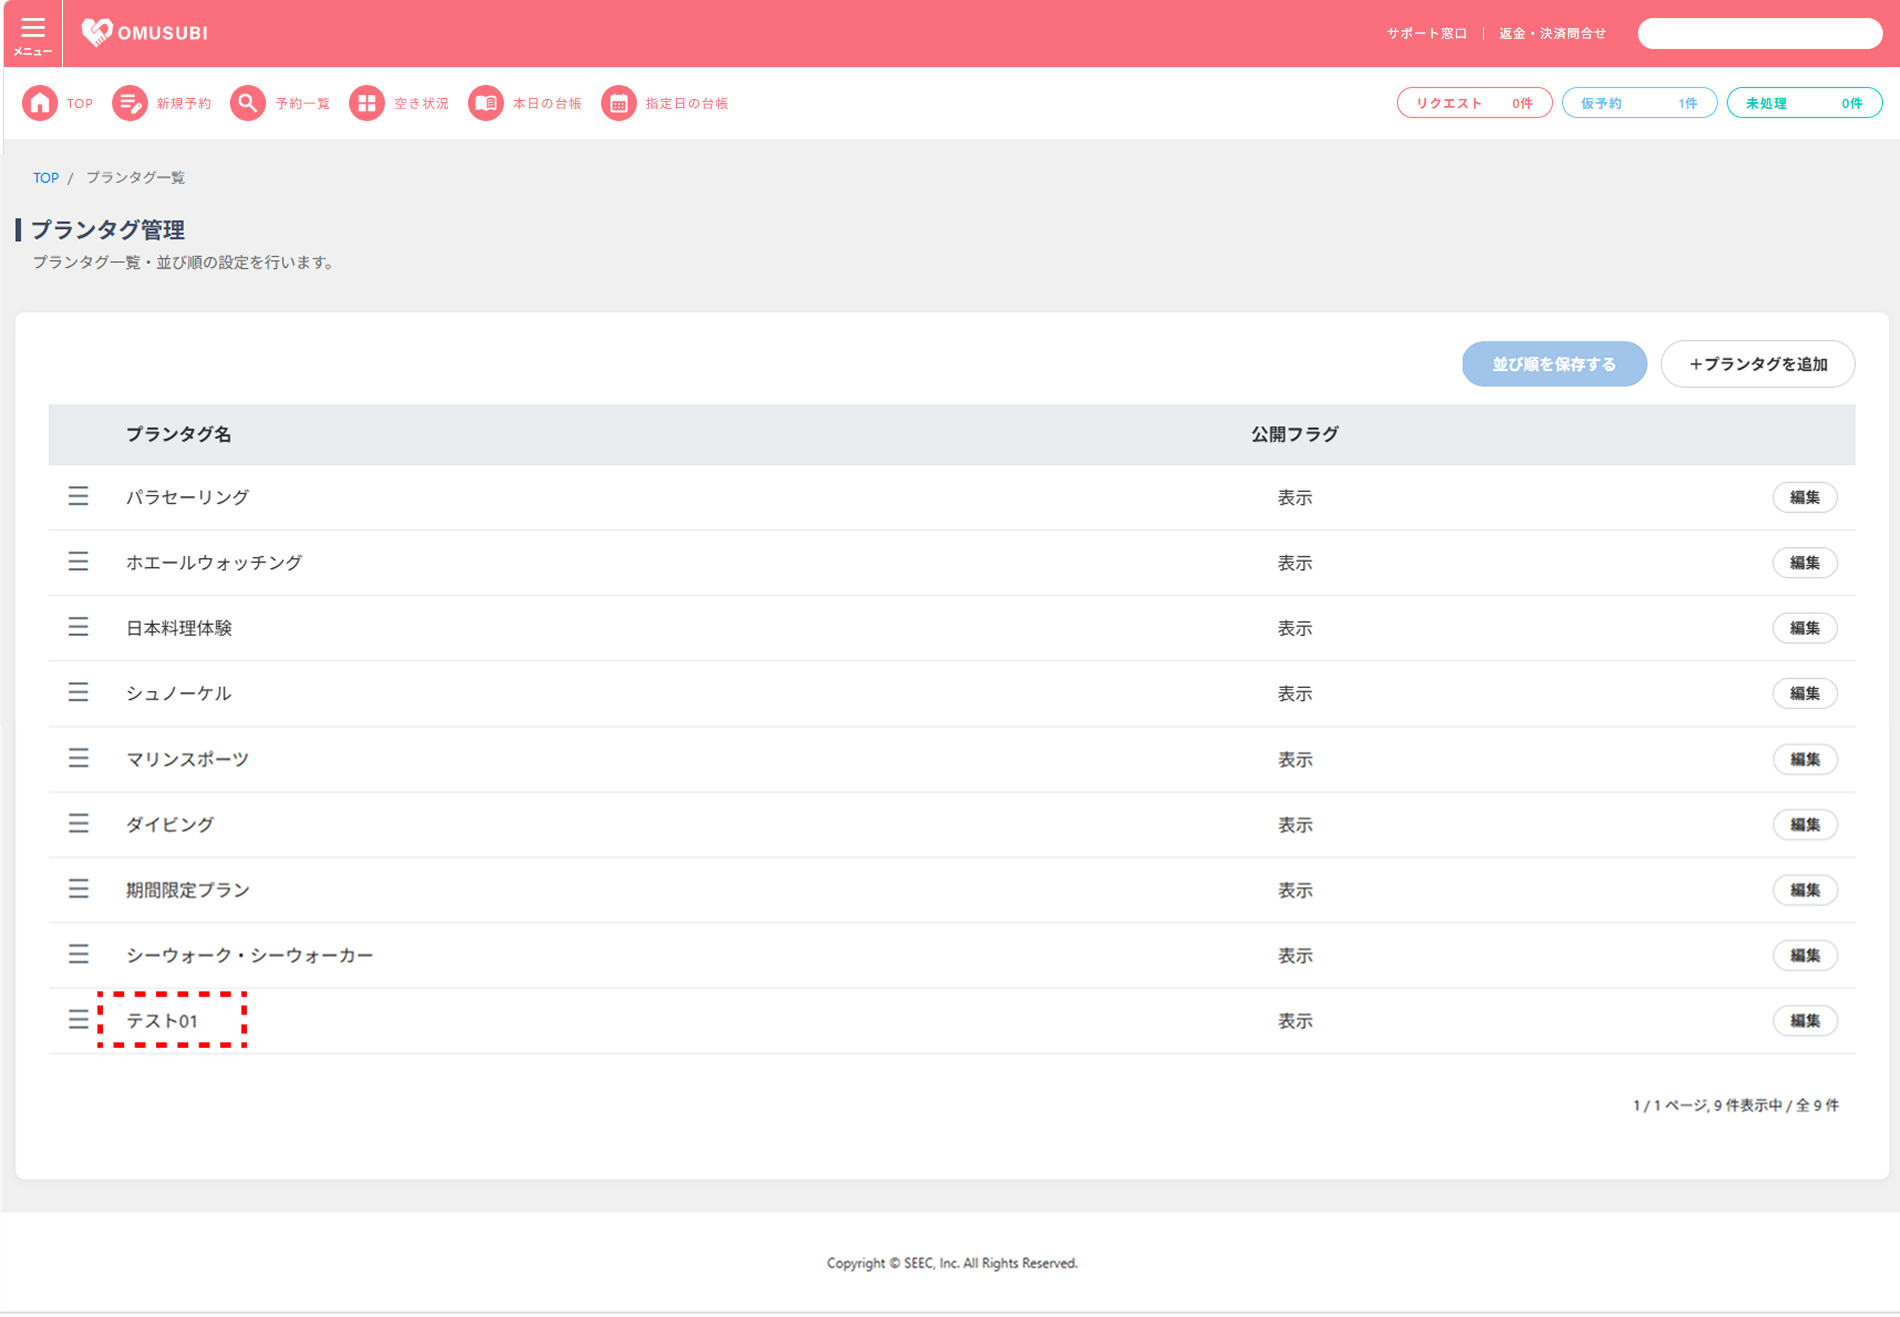Edit the シーウォーク・シーウォーカー tag
The height and width of the screenshot is (1317, 1900).
(x=1805, y=955)
